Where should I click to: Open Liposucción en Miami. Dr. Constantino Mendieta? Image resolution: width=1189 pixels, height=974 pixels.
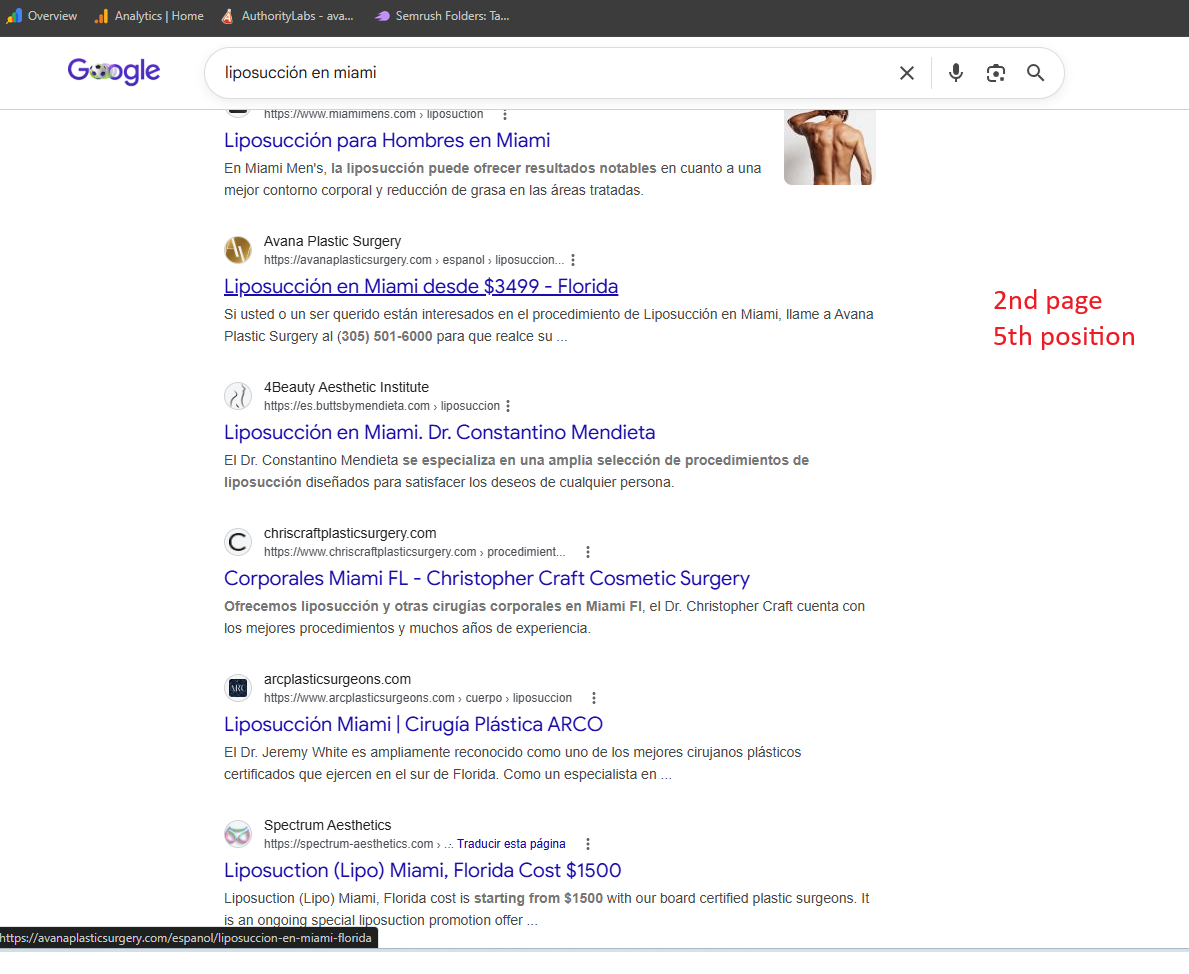tap(439, 432)
